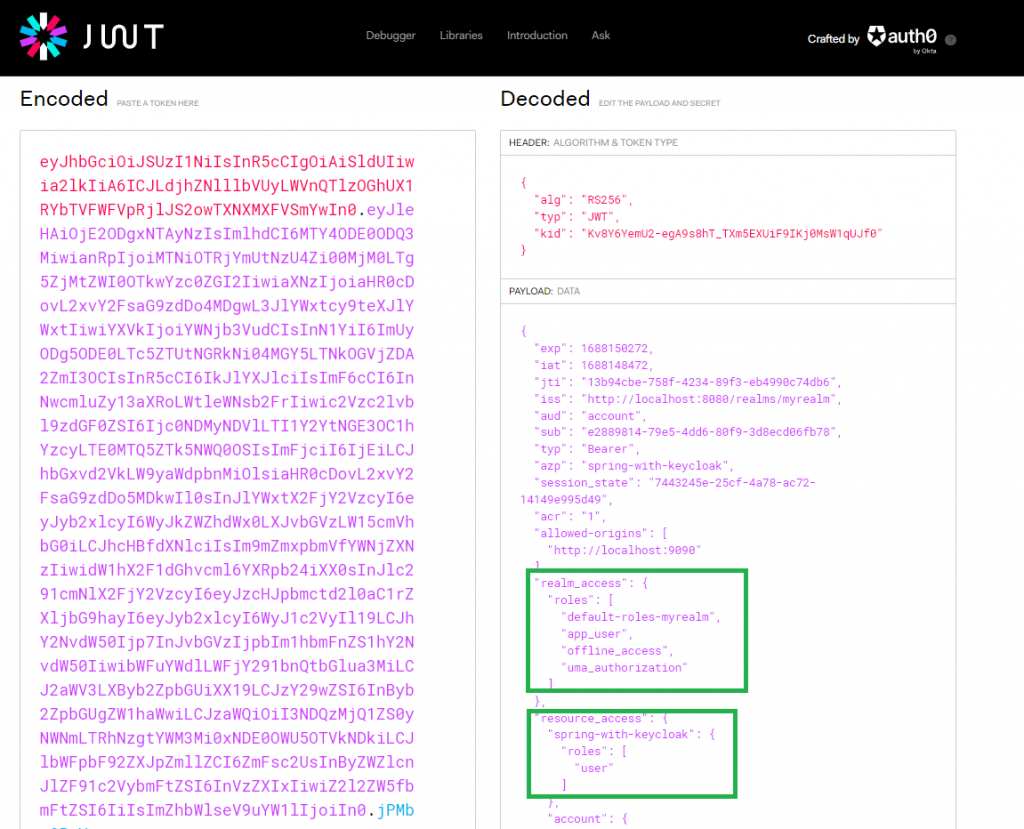Select the "alg": "RS256" line
This screenshot has height=829, width=1024.
(x=583, y=200)
